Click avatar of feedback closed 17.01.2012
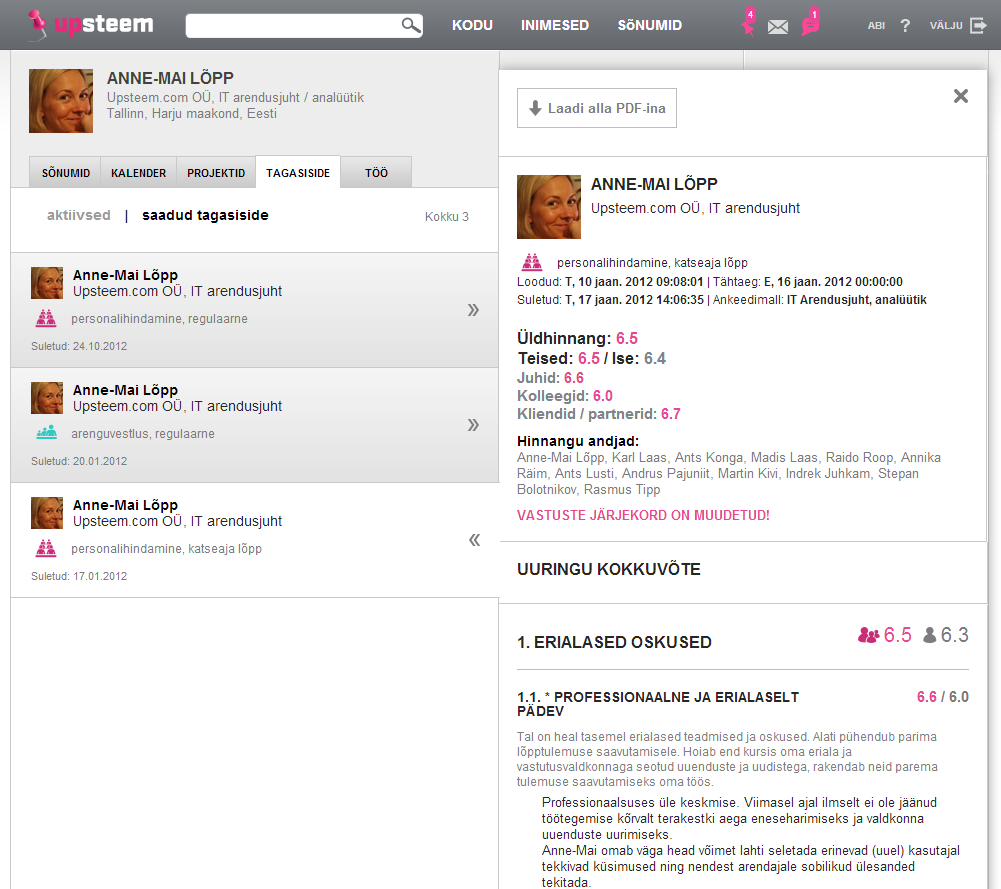This screenshot has width=1001, height=889. [x=47, y=513]
